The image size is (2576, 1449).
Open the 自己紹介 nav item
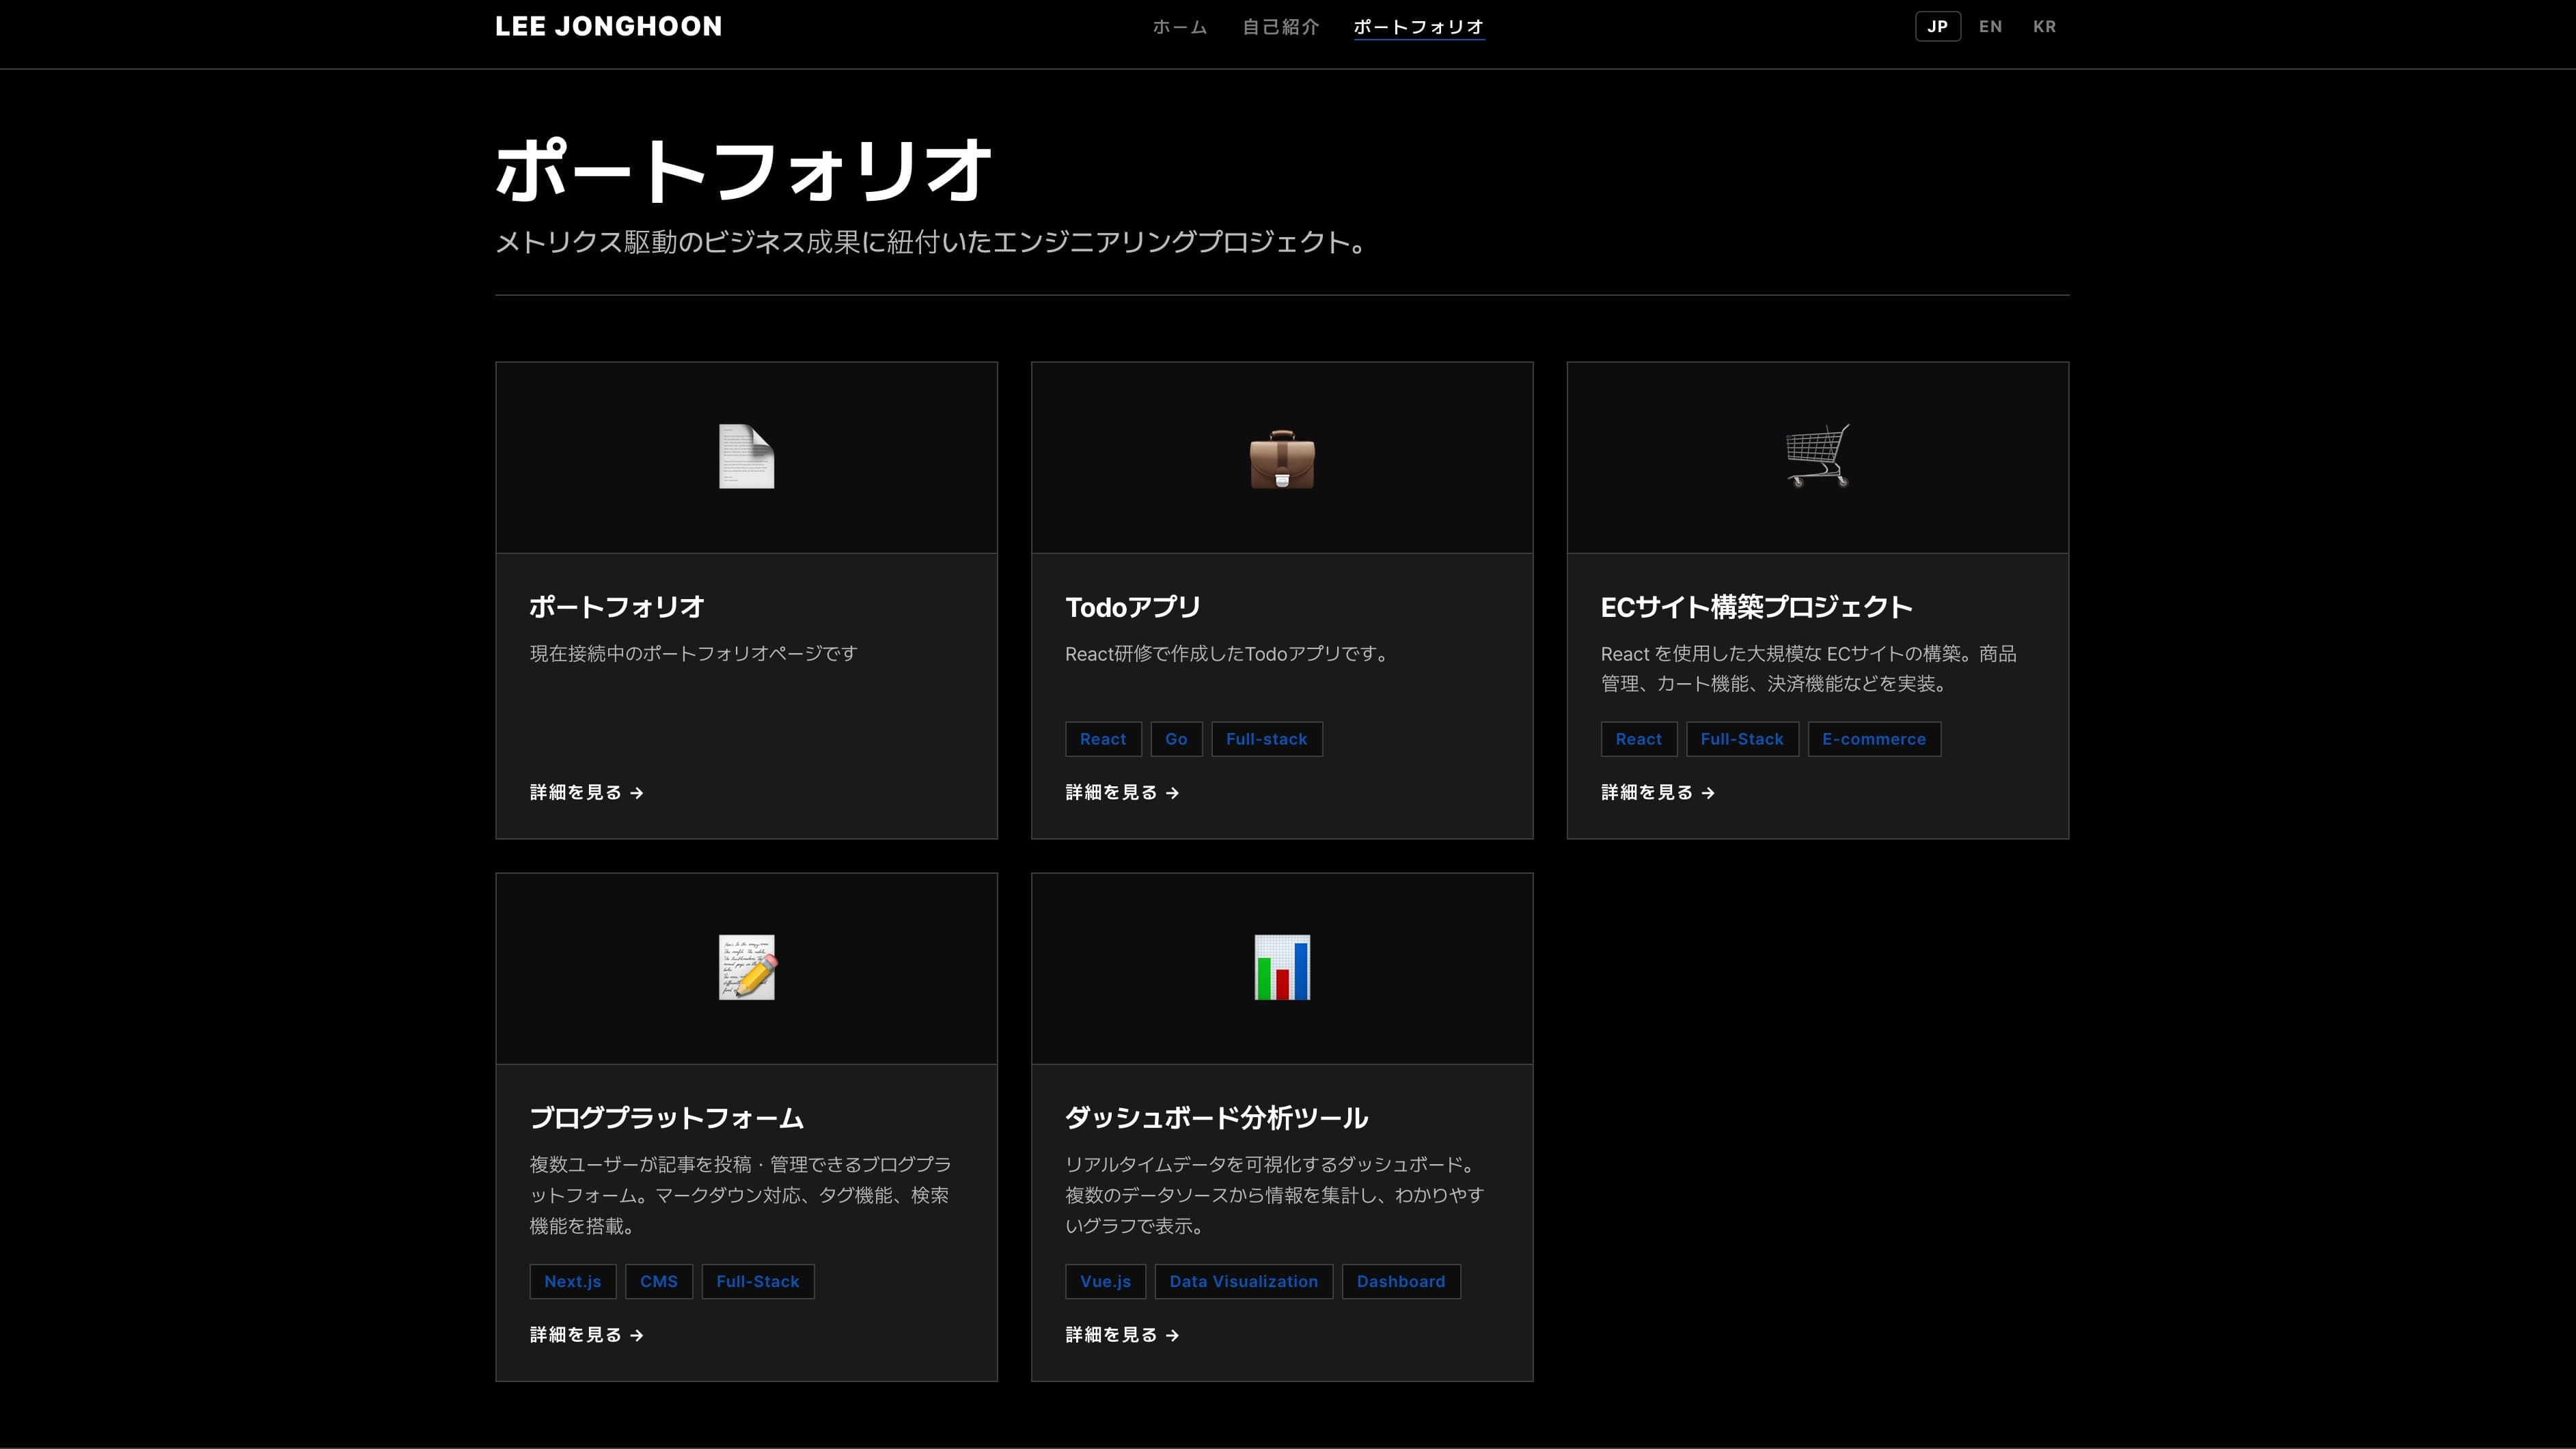[x=1280, y=27]
